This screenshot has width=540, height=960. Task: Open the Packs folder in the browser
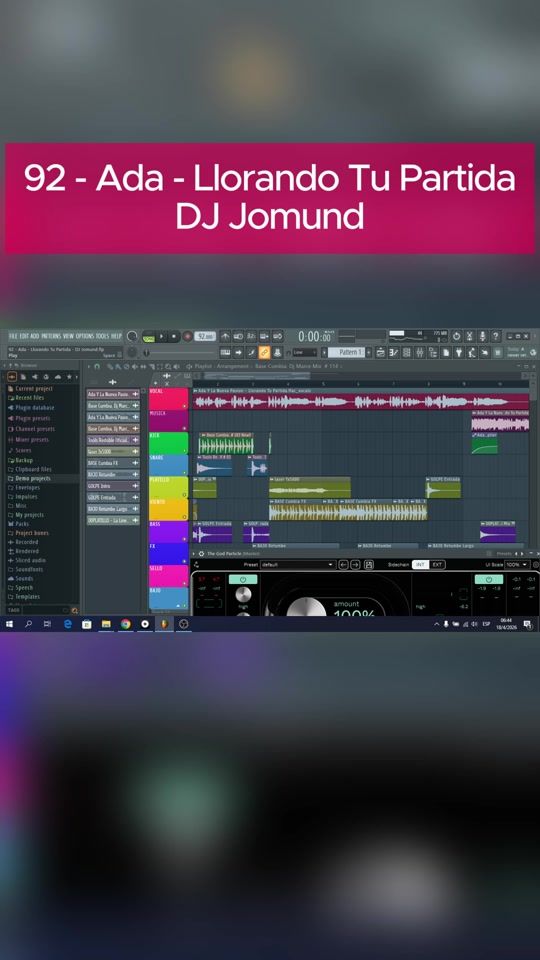(x=18, y=524)
